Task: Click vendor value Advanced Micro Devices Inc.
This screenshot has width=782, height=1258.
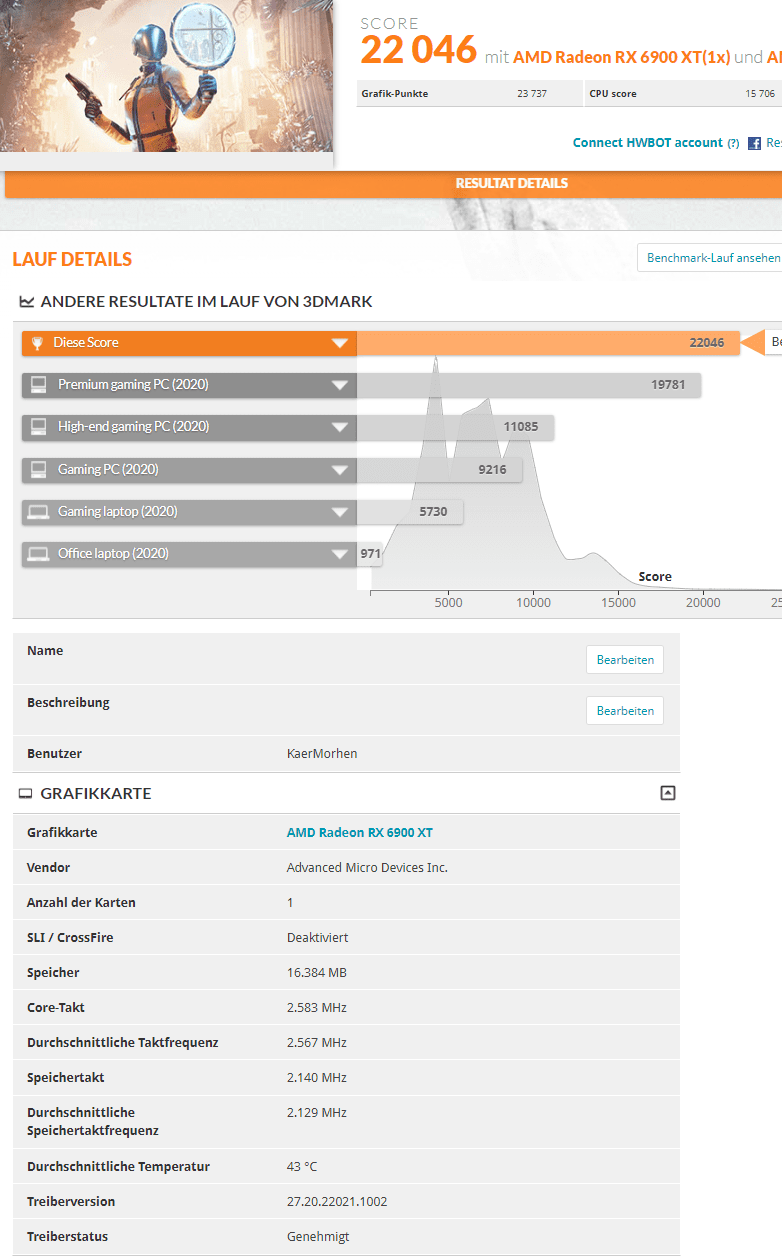Action: 367,868
